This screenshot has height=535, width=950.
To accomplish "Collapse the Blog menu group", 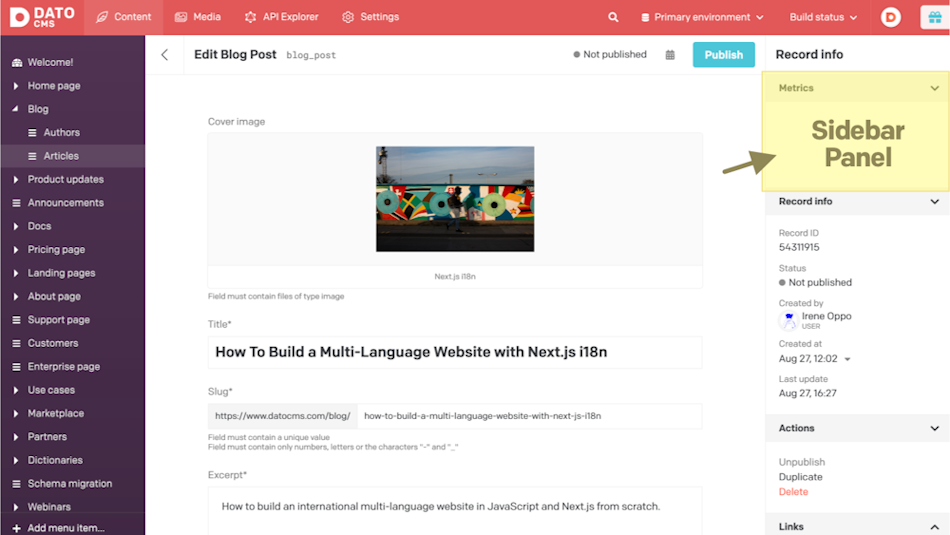I will (x=16, y=109).
